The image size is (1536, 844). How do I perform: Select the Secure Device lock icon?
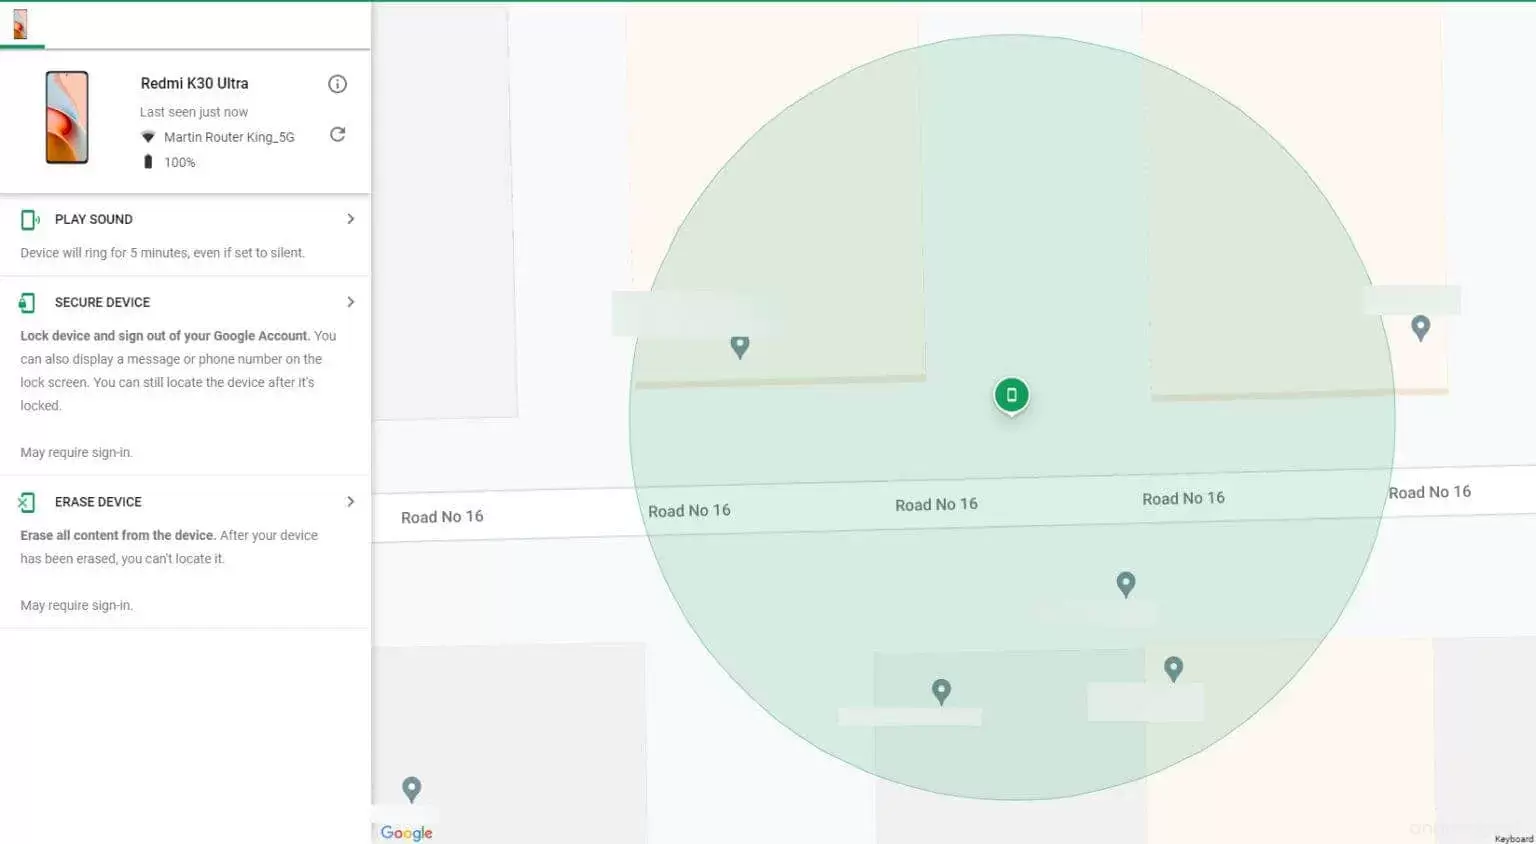click(29, 302)
